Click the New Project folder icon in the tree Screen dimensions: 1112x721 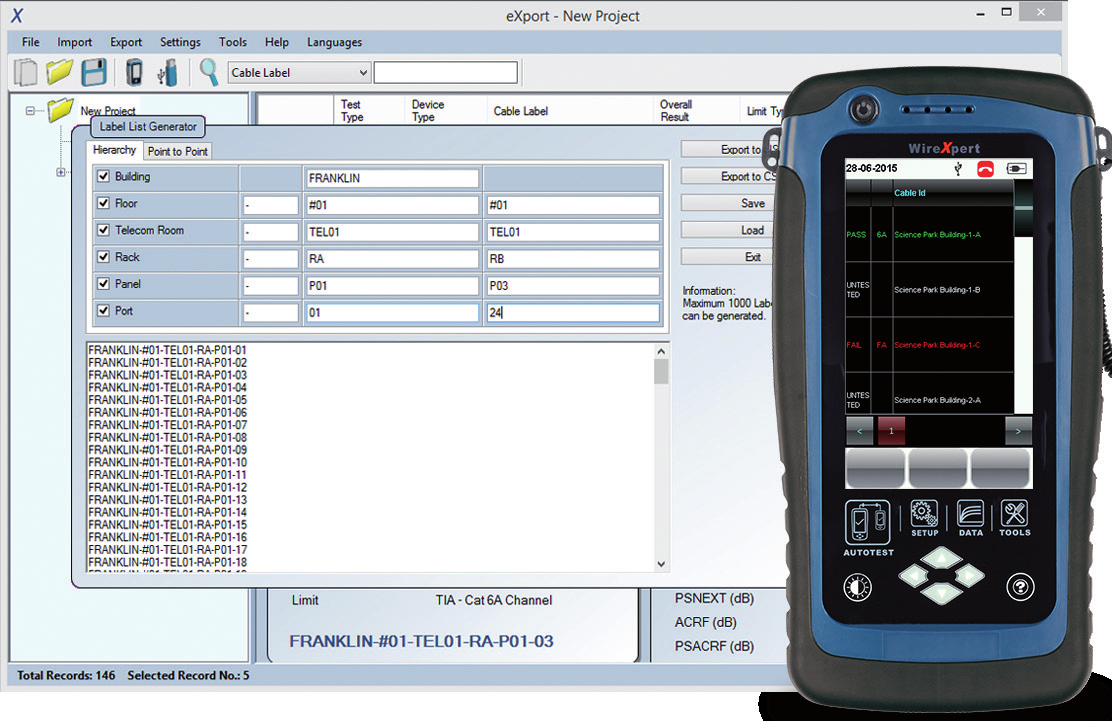pyautogui.click(x=60, y=109)
